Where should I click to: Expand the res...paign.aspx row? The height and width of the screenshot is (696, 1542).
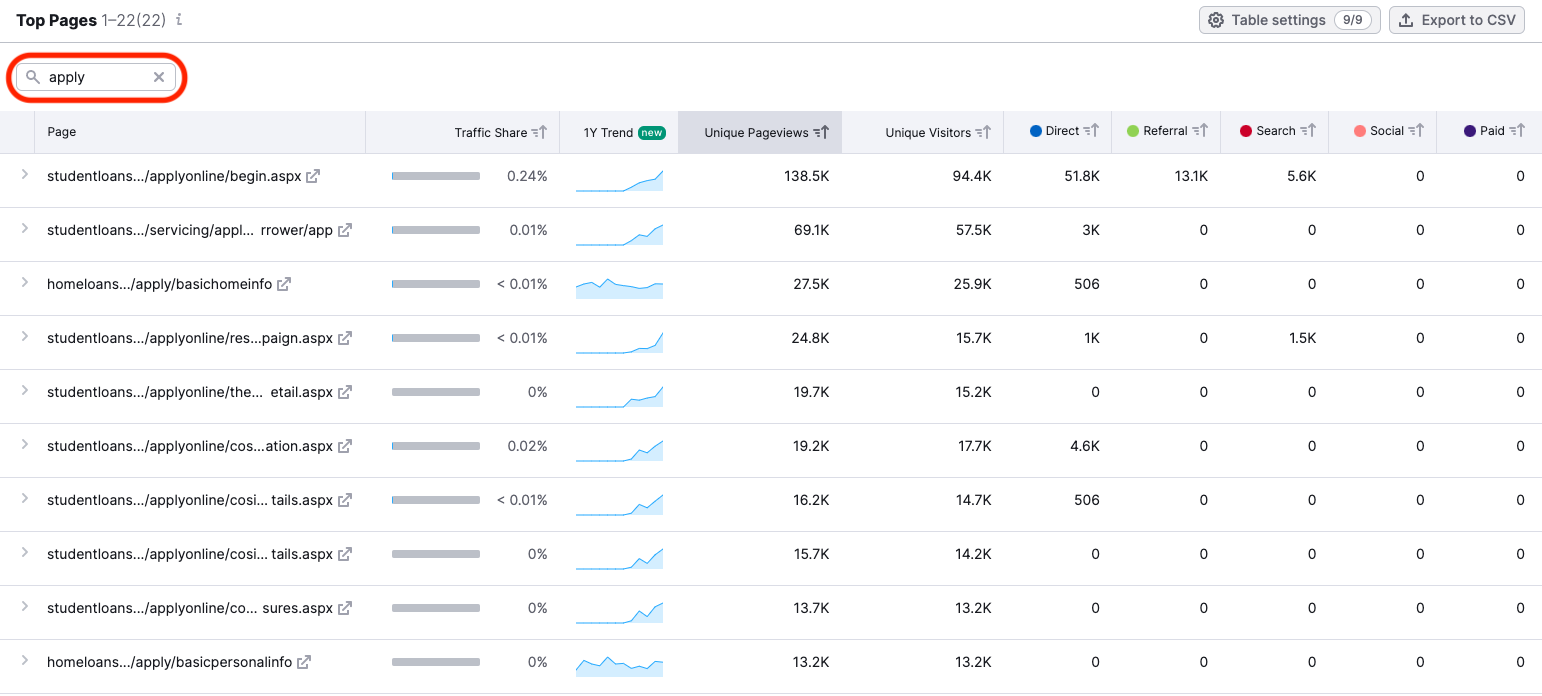click(x=24, y=337)
